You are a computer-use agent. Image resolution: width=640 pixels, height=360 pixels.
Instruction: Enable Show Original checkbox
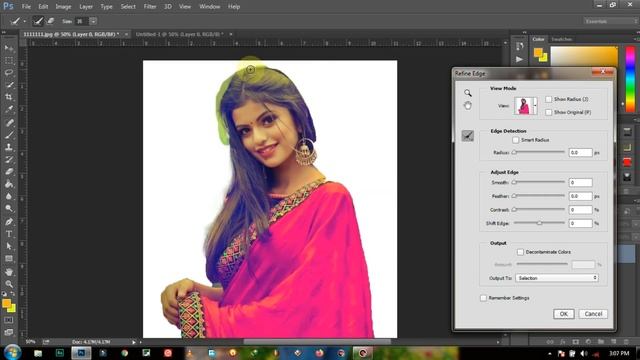549,112
